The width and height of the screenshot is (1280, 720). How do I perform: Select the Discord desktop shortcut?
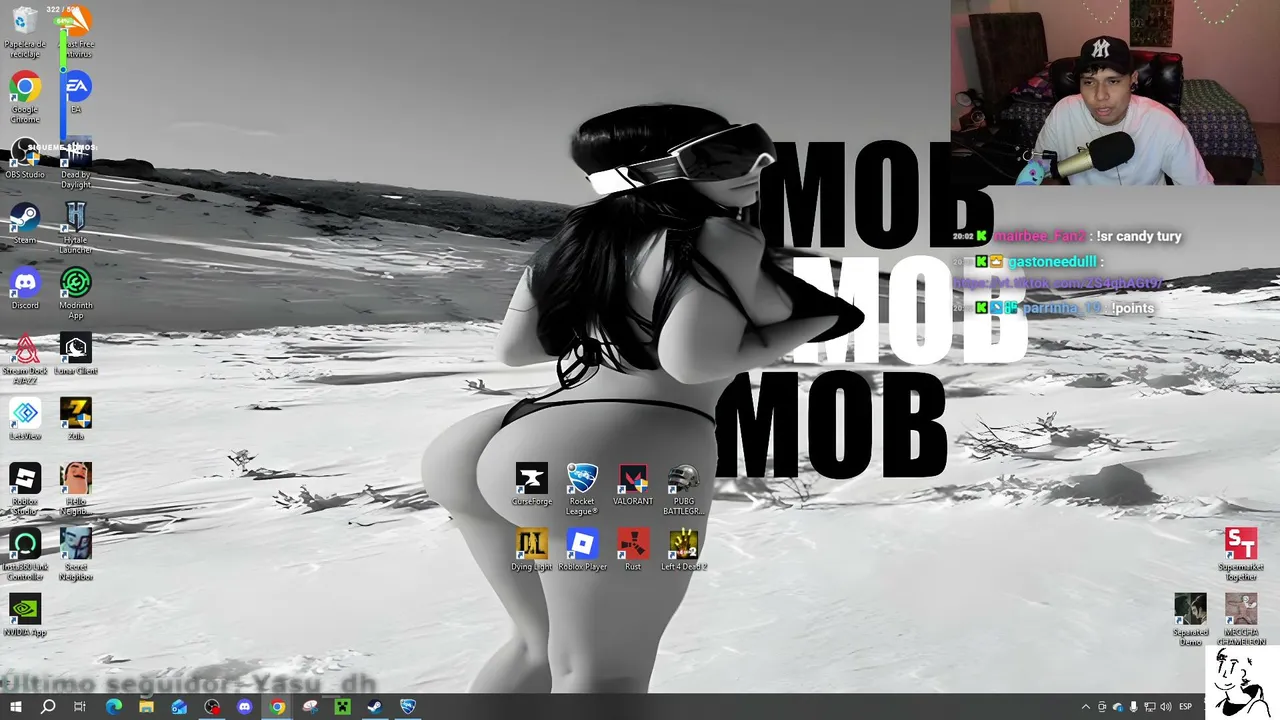(x=25, y=288)
